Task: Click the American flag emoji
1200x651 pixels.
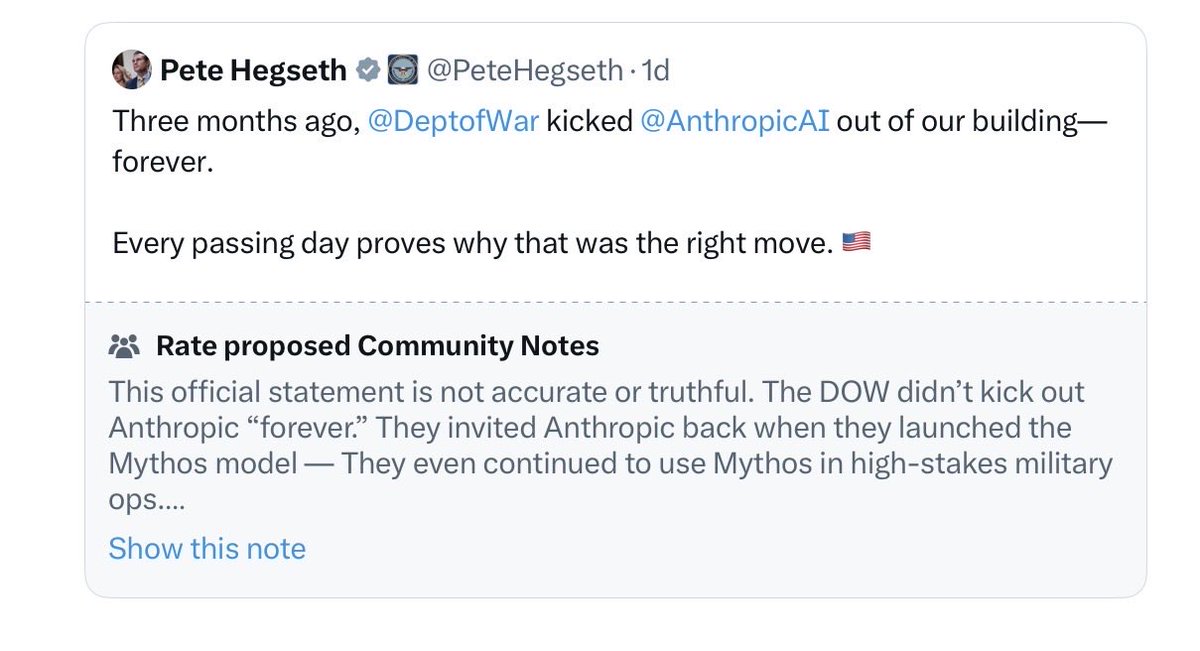Action: coord(857,242)
